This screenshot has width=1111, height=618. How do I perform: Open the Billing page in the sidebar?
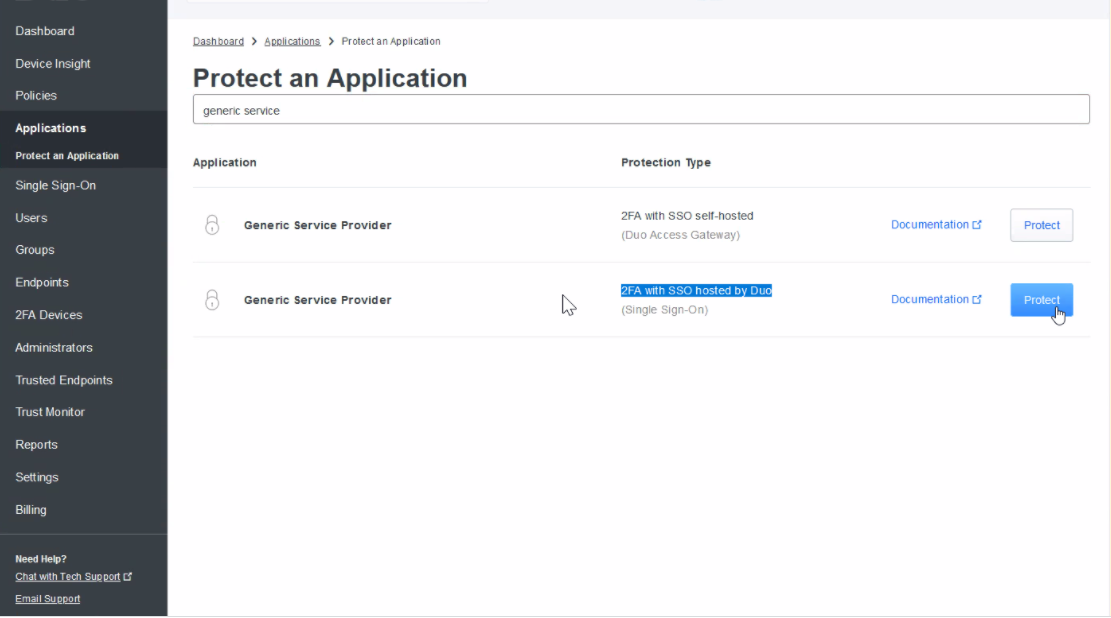coord(31,510)
